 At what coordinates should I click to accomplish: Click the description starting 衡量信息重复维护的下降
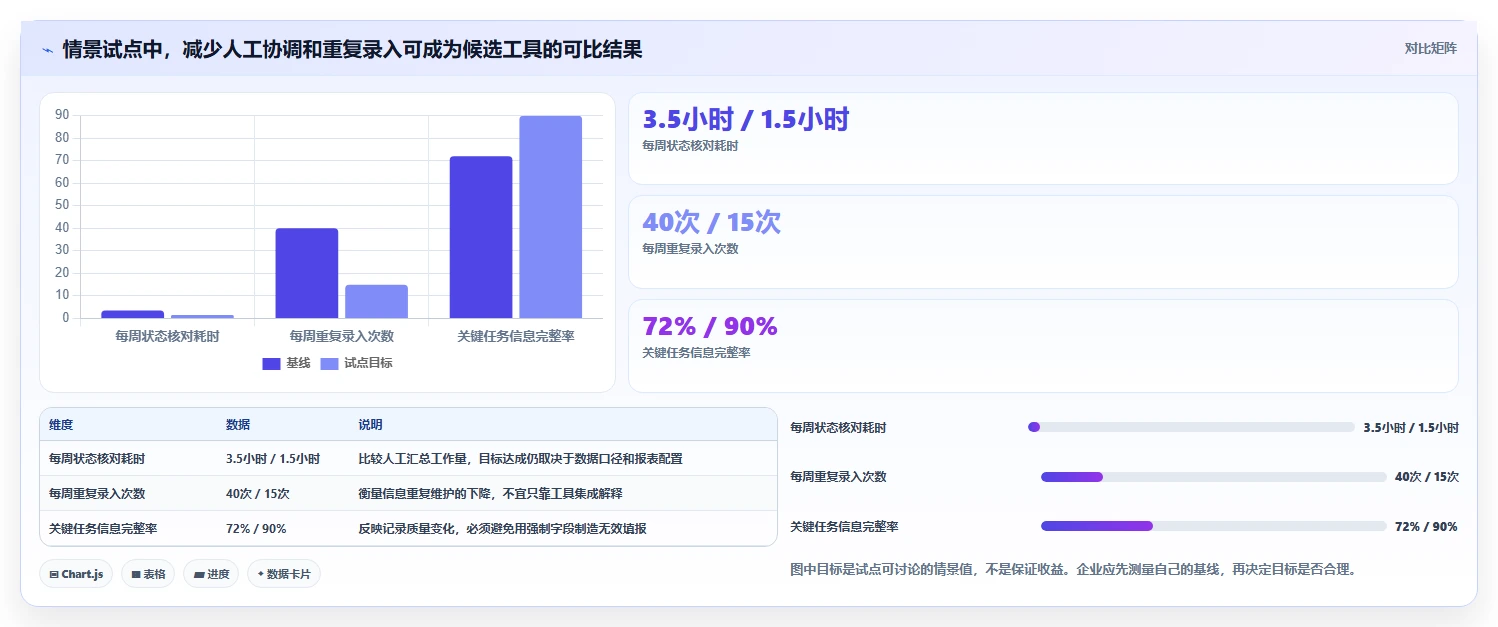pos(491,494)
